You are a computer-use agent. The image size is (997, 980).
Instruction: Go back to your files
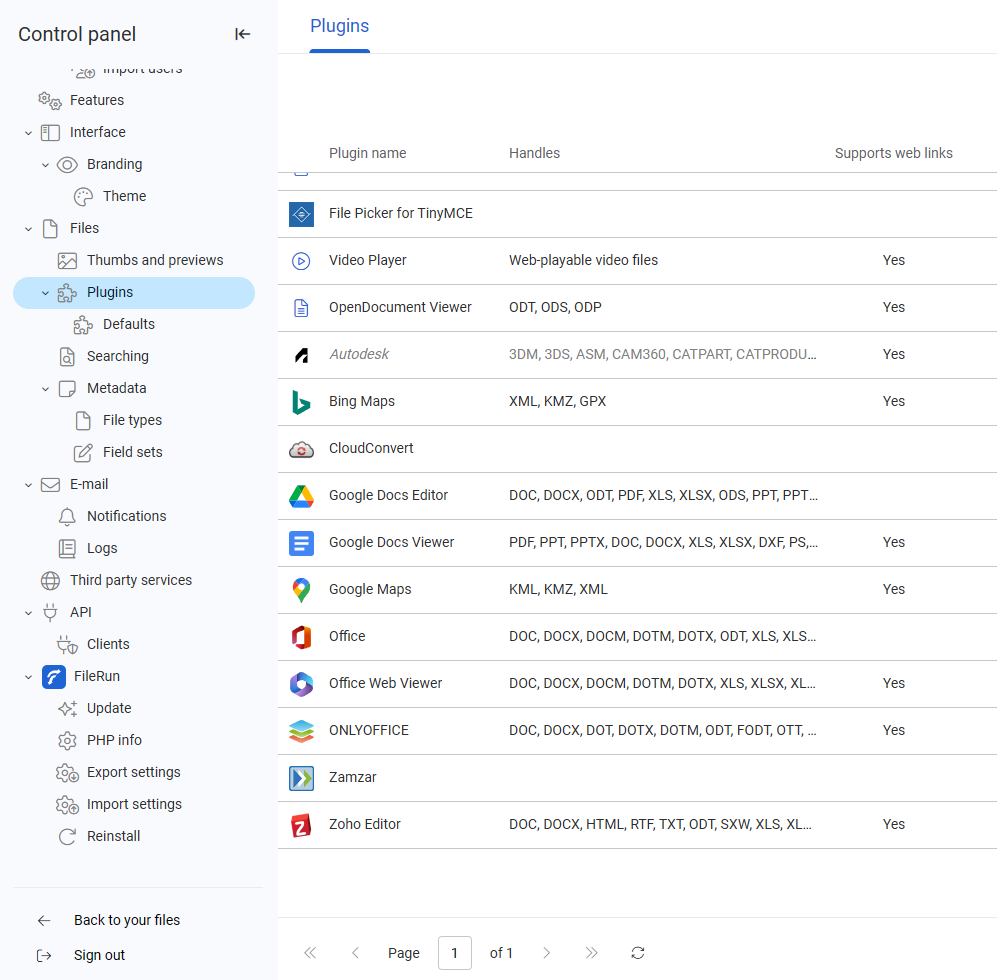pos(127,920)
